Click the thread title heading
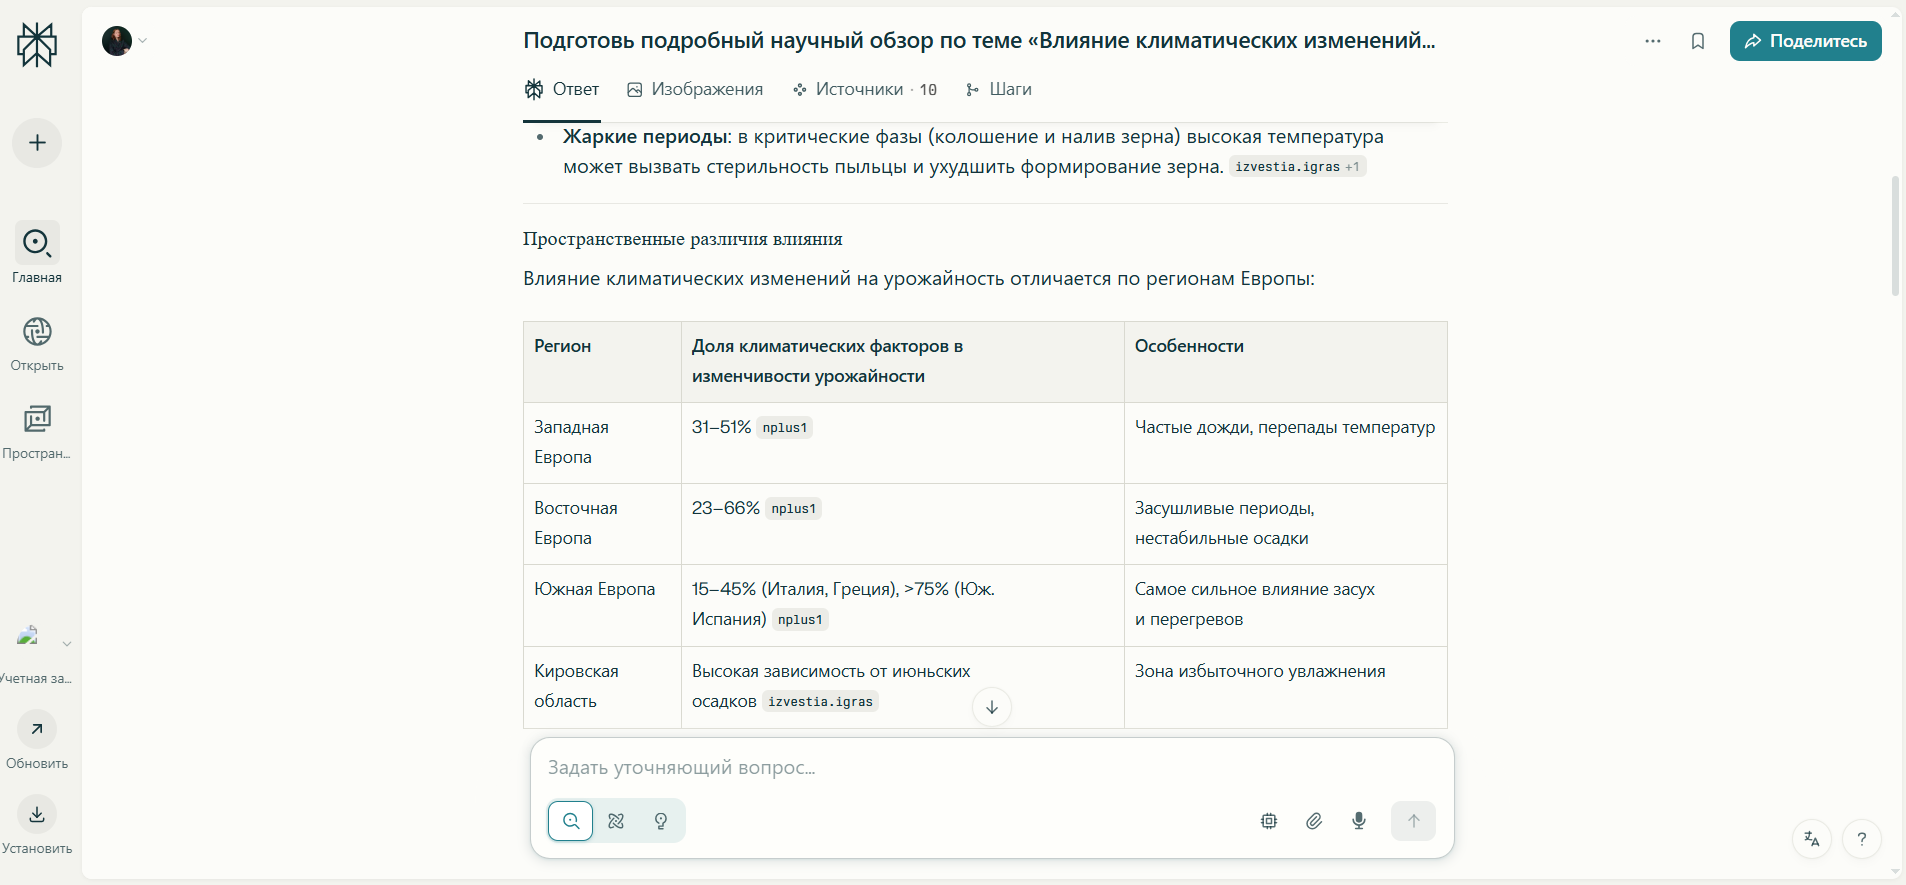The width and height of the screenshot is (1906, 885). tap(979, 41)
